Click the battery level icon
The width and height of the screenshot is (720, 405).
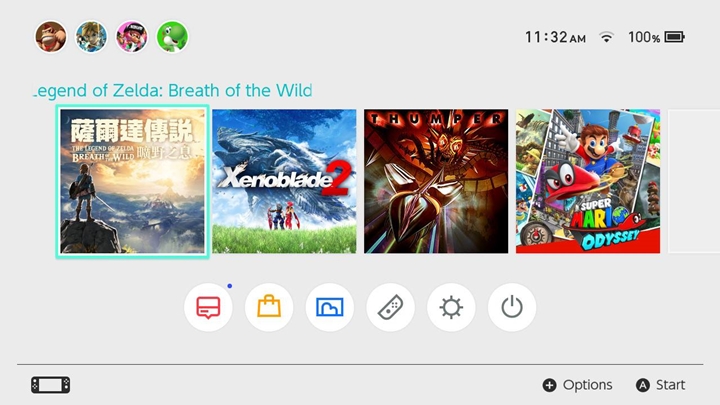675,37
